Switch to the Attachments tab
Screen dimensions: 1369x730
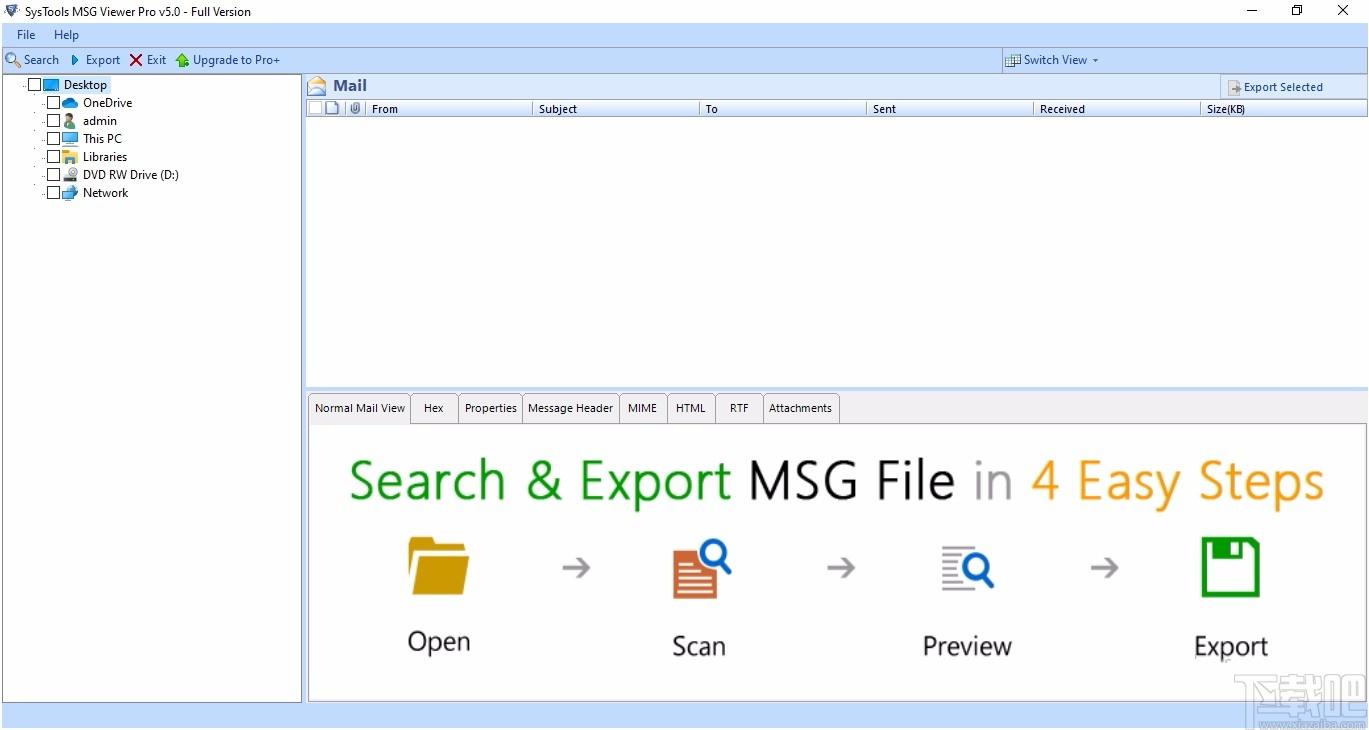coord(800,408)
